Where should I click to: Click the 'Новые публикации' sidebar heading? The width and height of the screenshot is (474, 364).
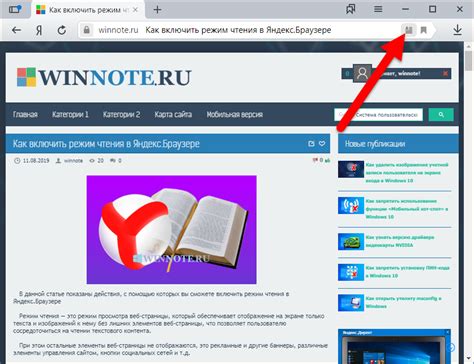click(375, 144)
